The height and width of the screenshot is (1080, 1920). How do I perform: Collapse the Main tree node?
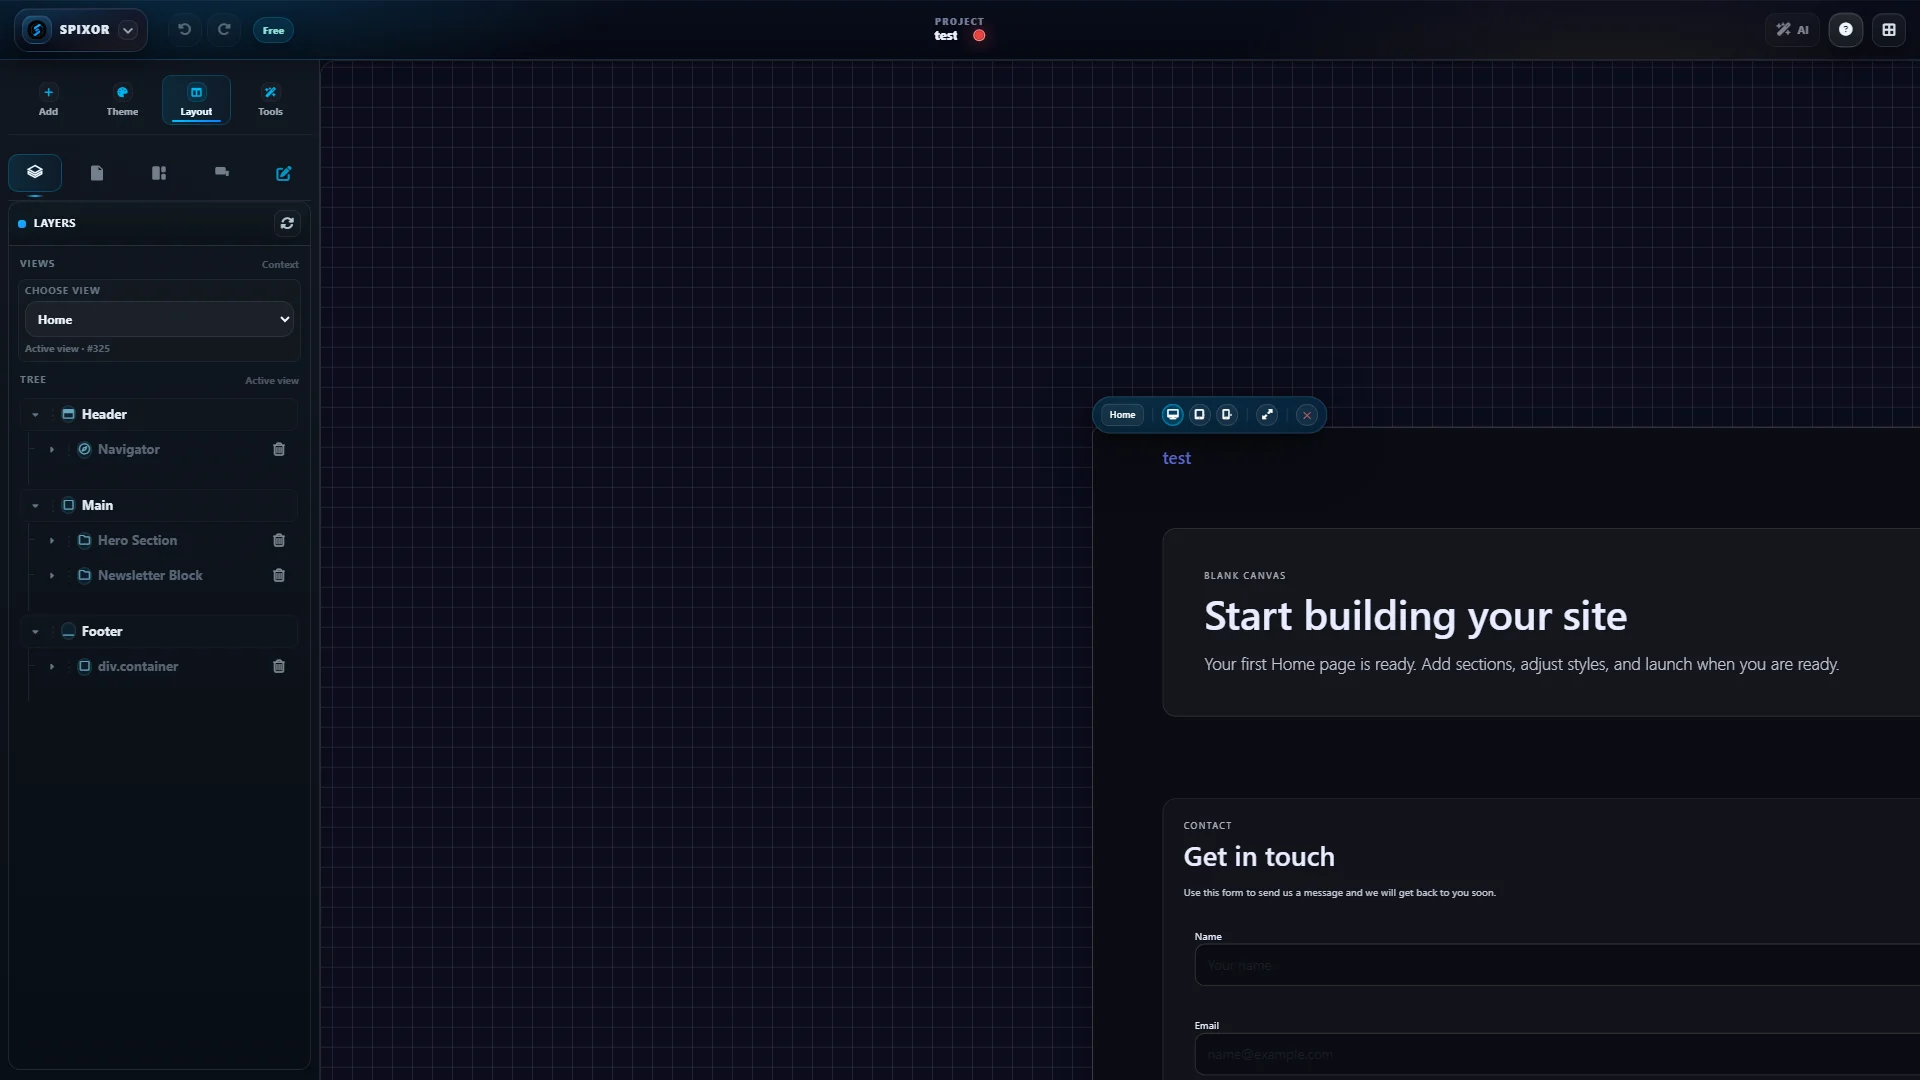pos(35,506)
